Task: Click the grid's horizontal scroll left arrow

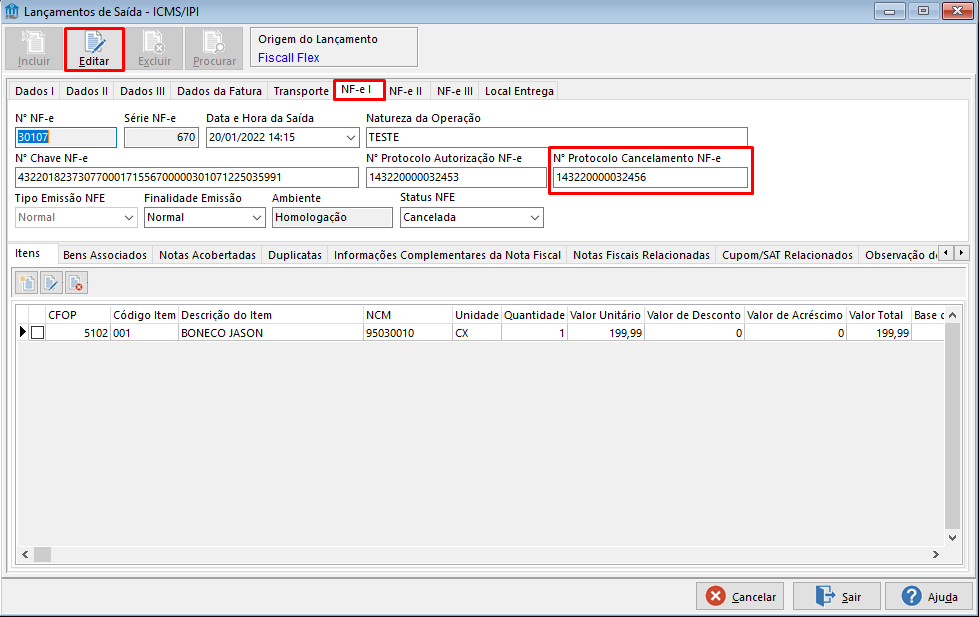Action: (x=25, y=554)
